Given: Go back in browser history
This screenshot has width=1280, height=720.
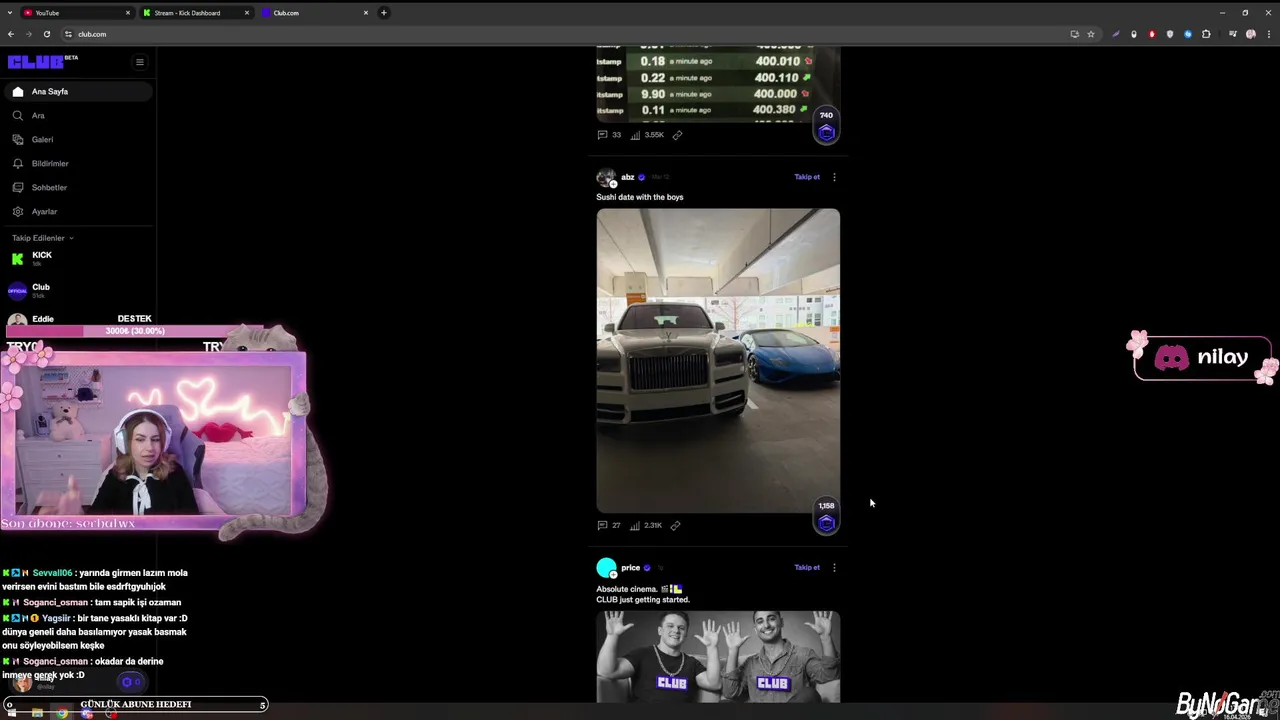Looking at the screenshot, I should pos(11,34).
